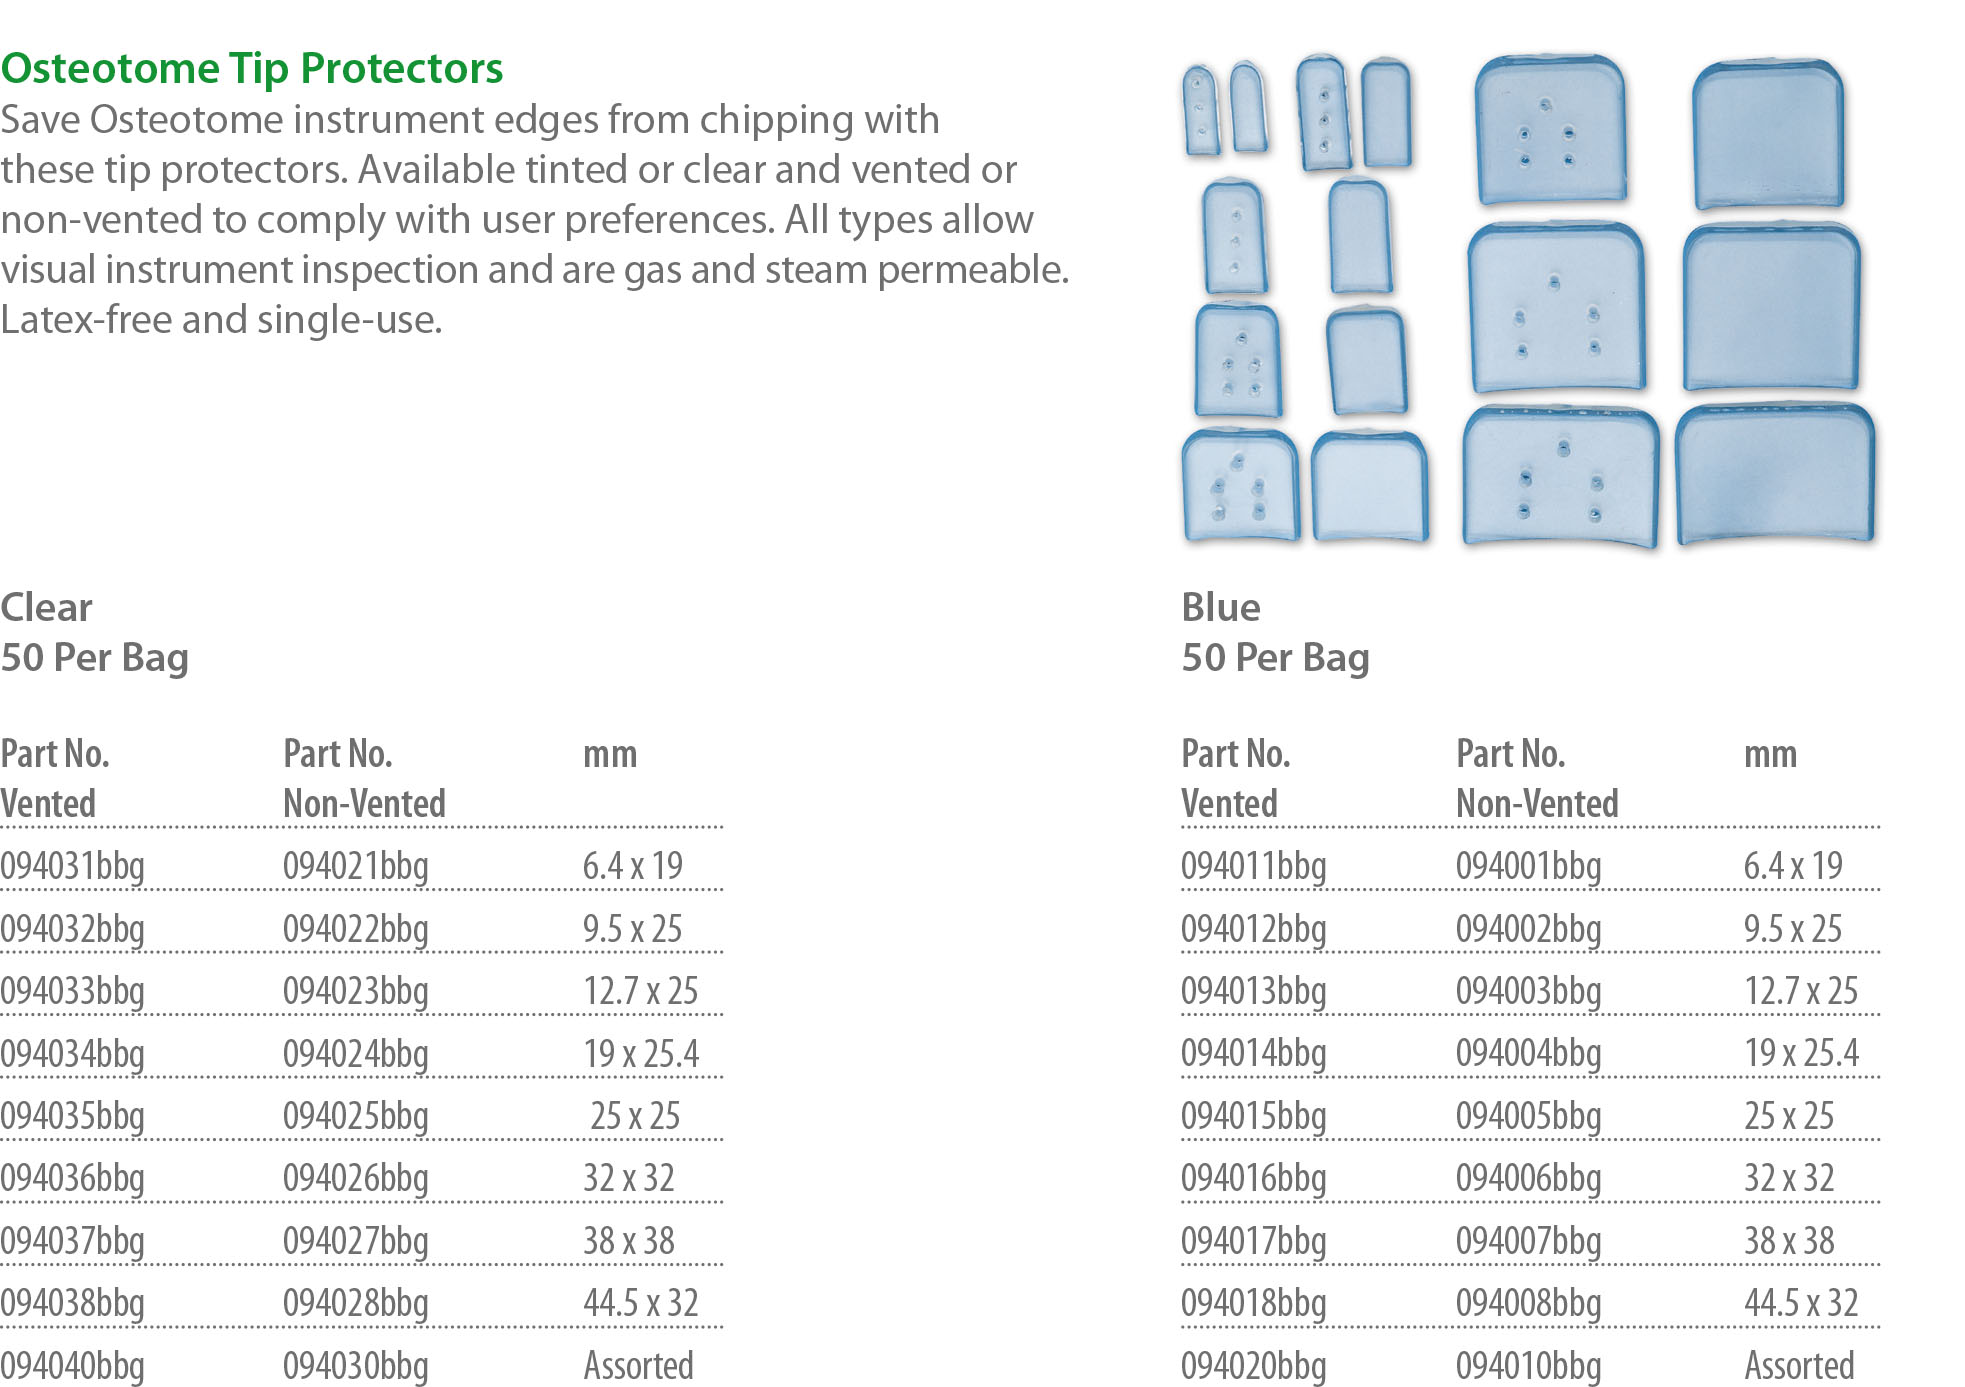Image resolution: width=1965 pixels, height=1387 pixels.
Task: Click the Blue section heading
Action: click(1221, 607)
